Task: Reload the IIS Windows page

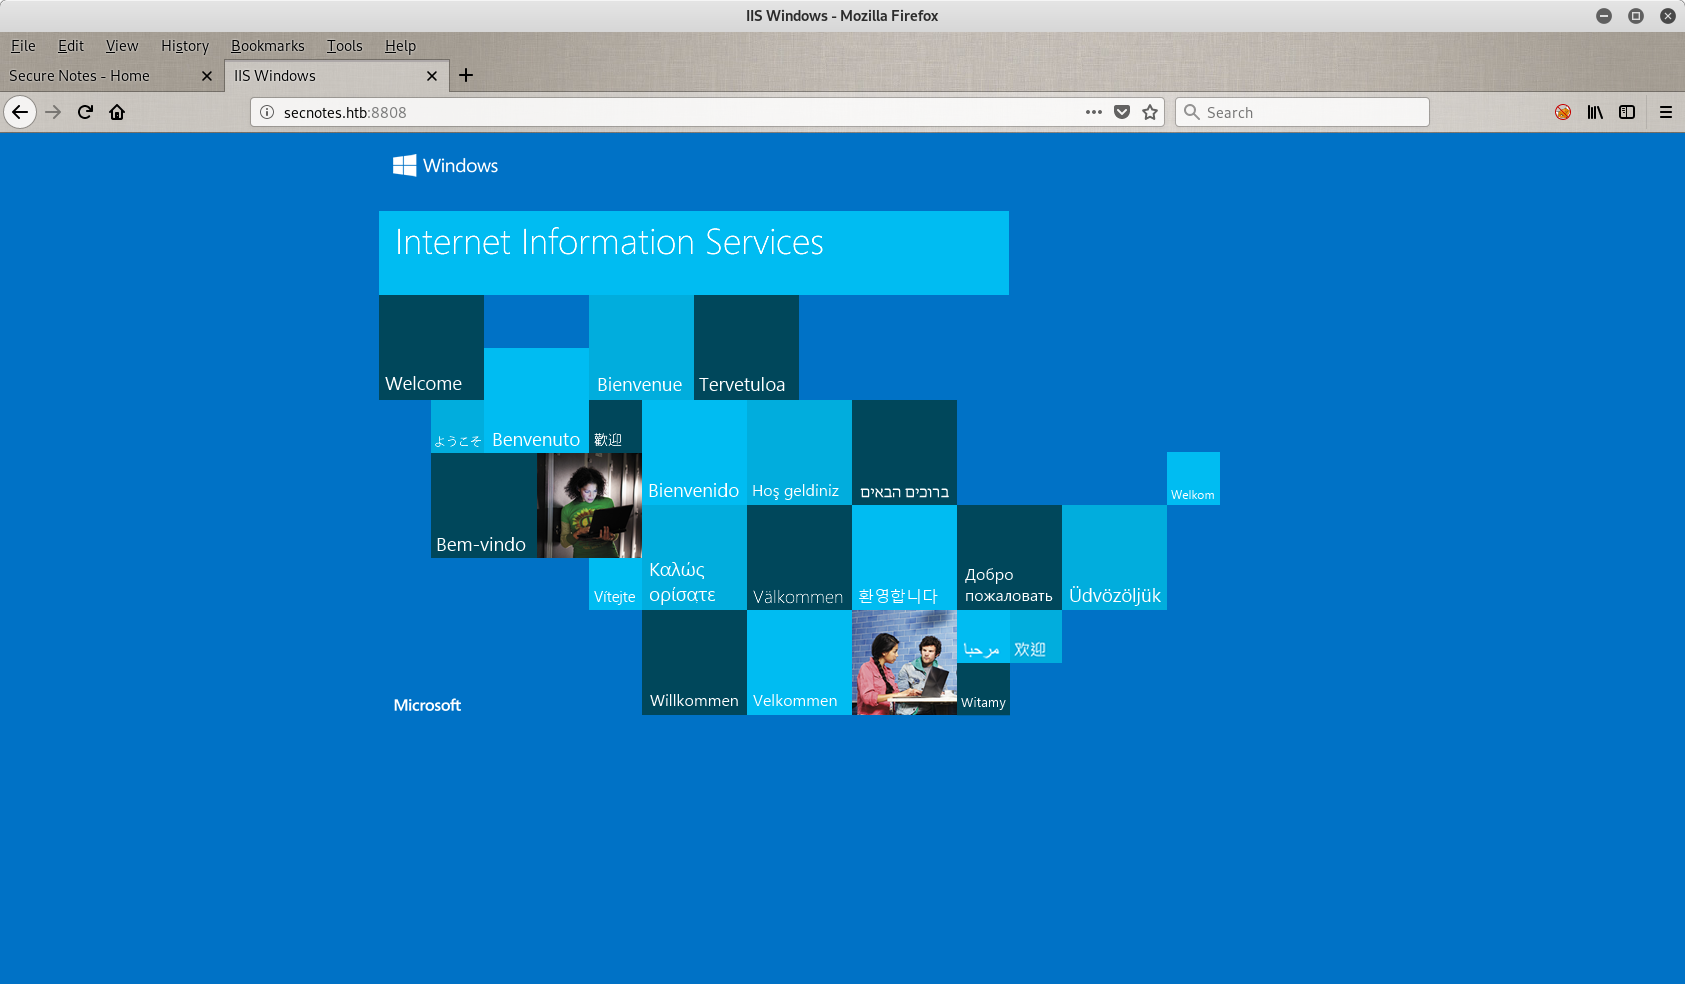Action: (x=85, y=112)
